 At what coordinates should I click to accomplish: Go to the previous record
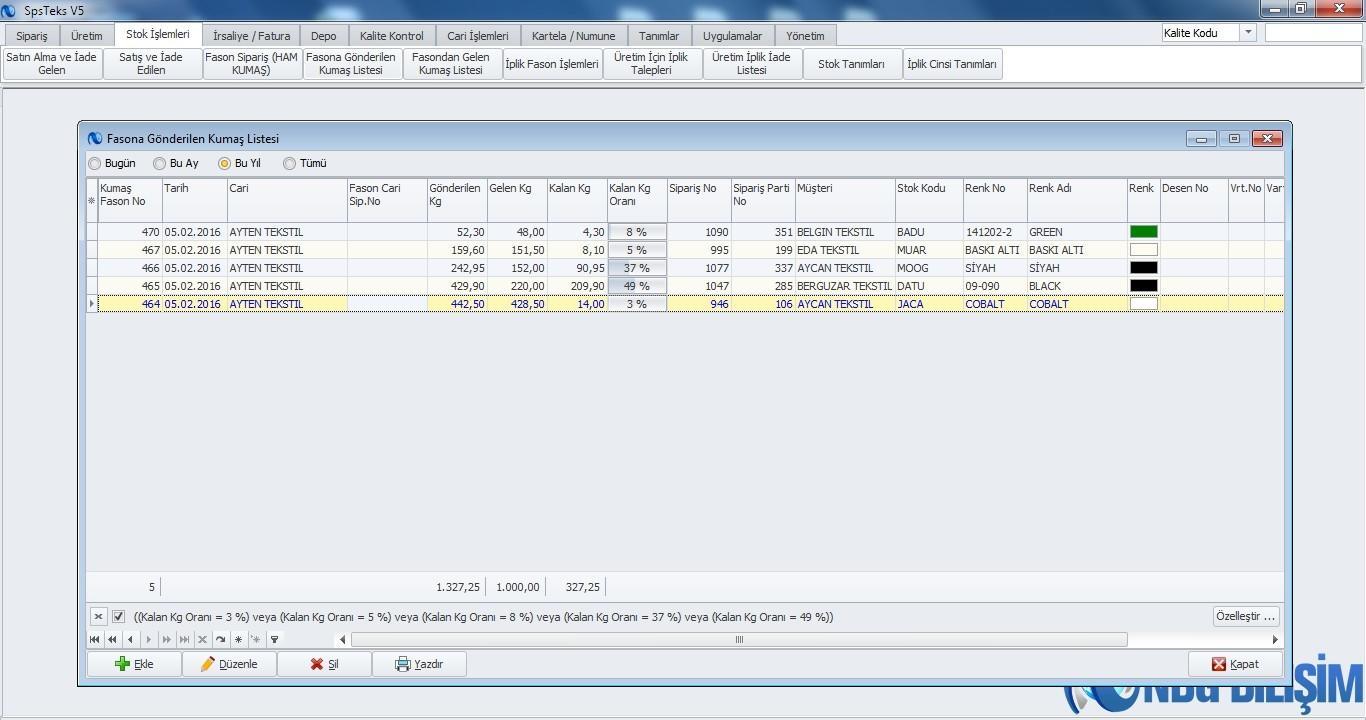point(130,639)
